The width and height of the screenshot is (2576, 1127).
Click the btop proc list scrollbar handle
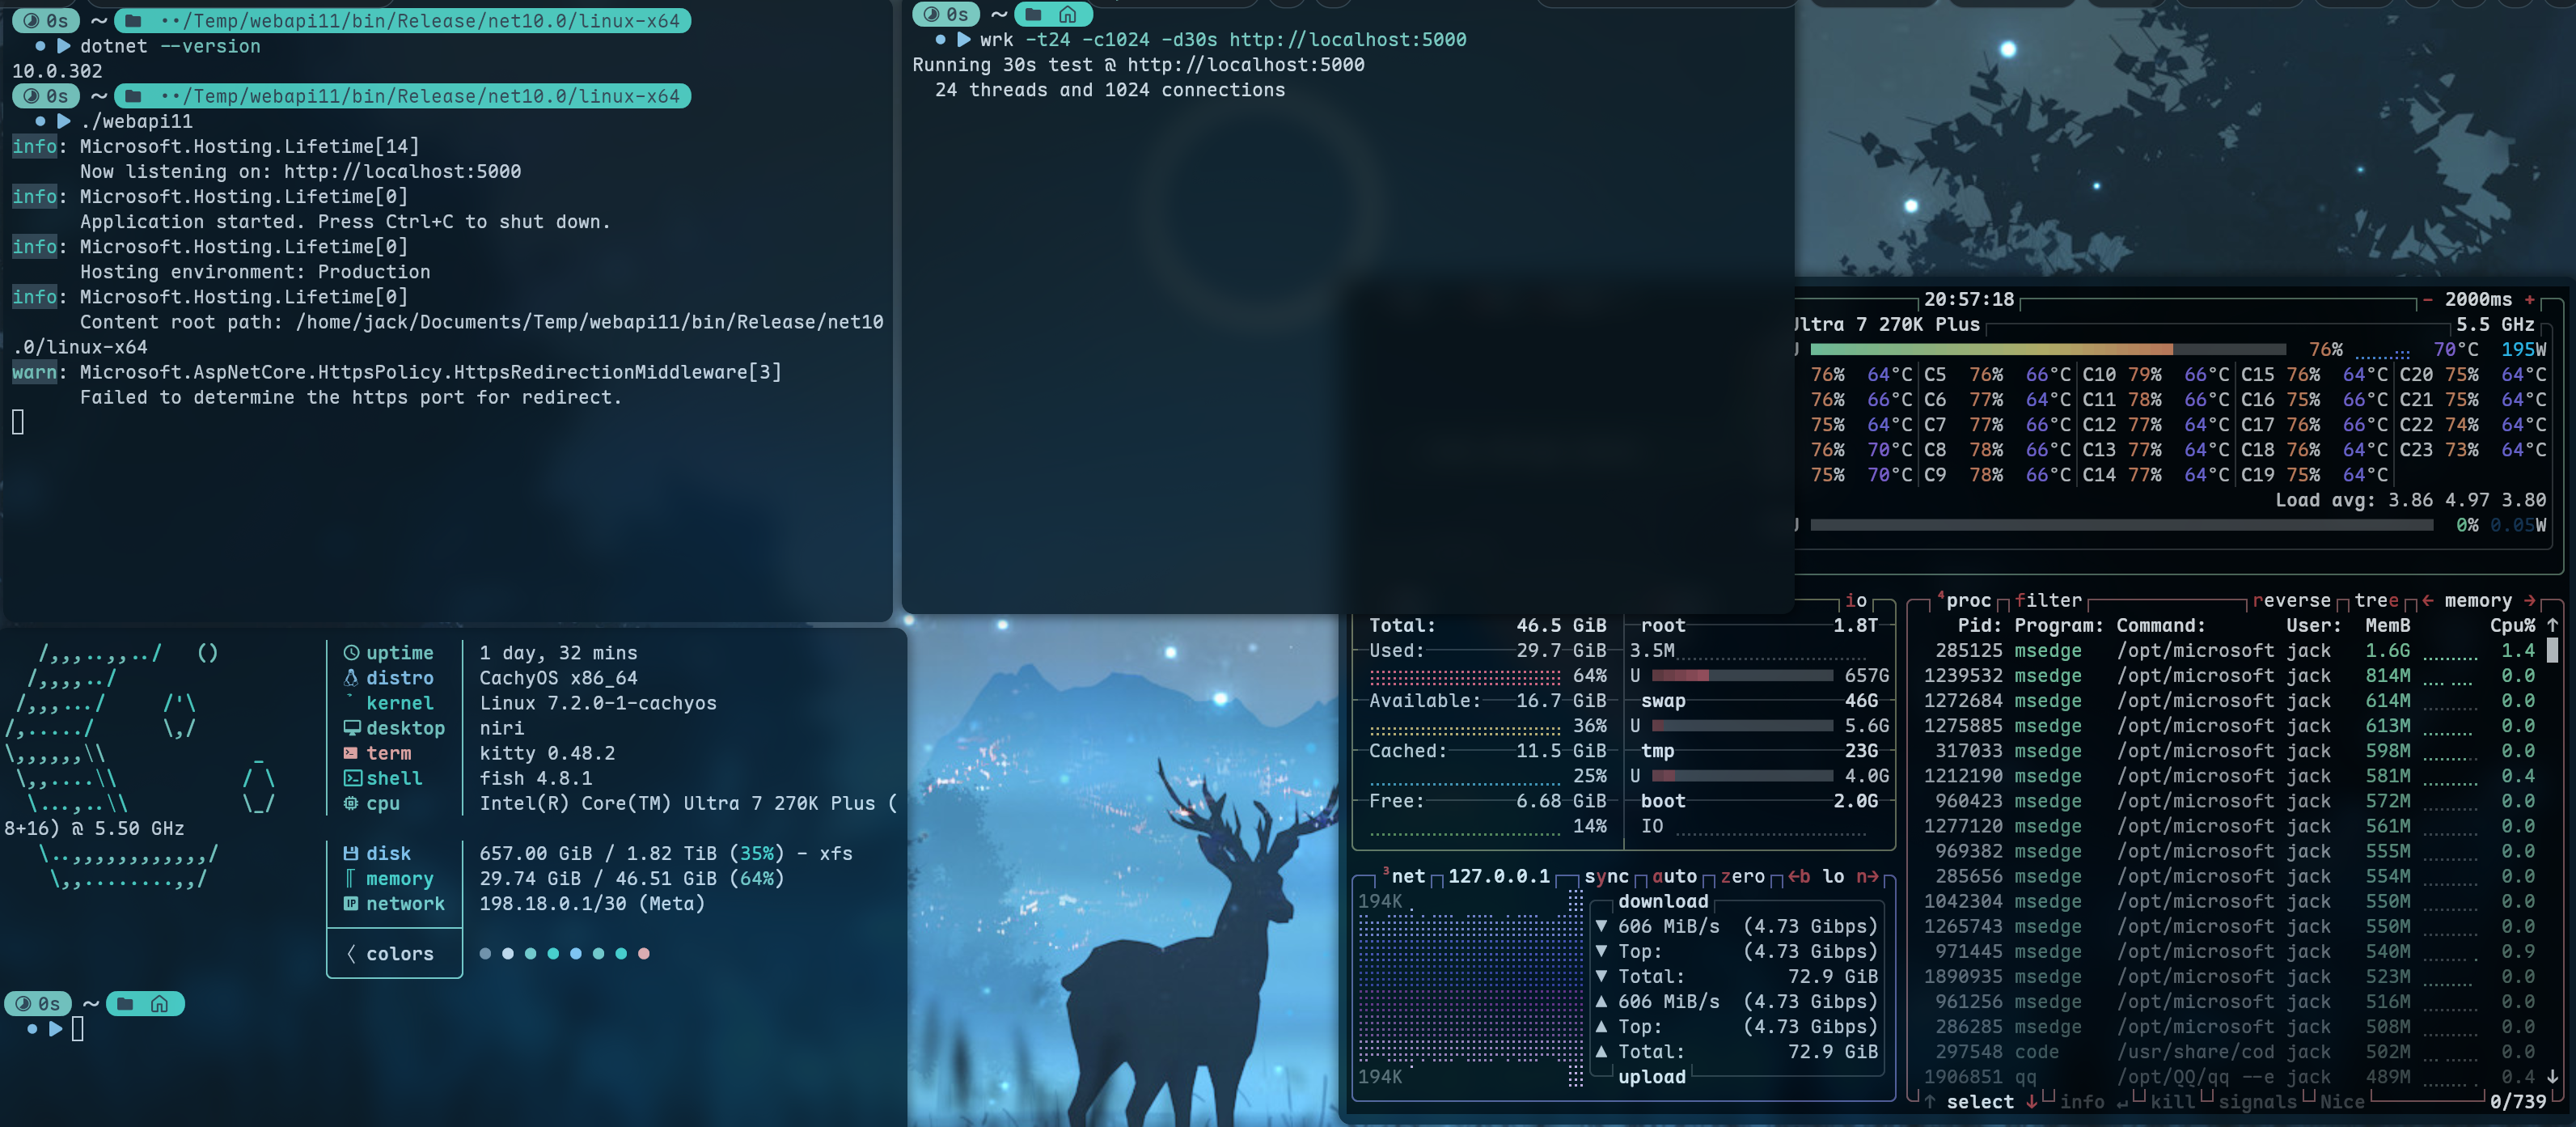point(2552,650)
